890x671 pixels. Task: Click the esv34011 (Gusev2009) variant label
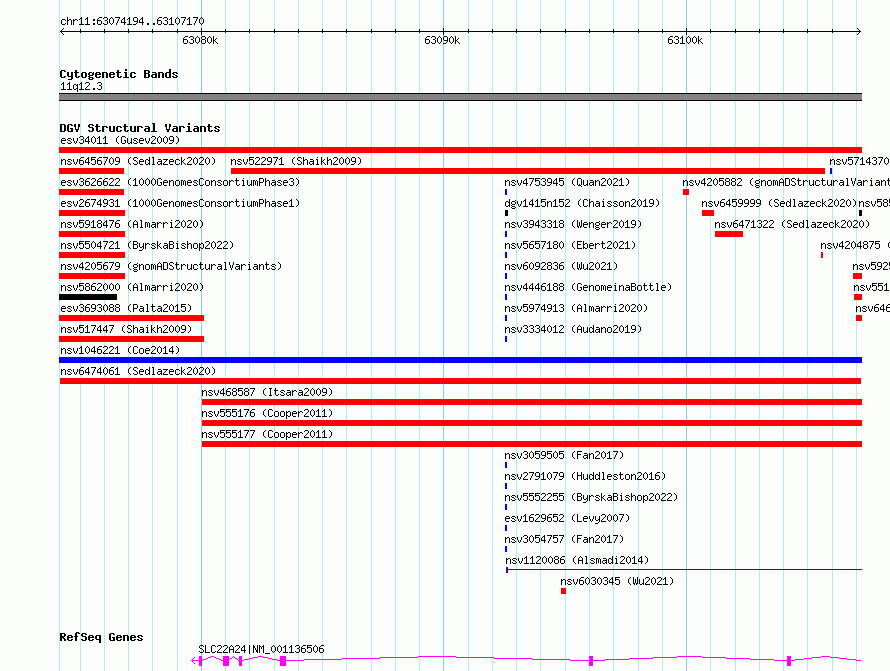pyautogui.click(x=120, y=140)
